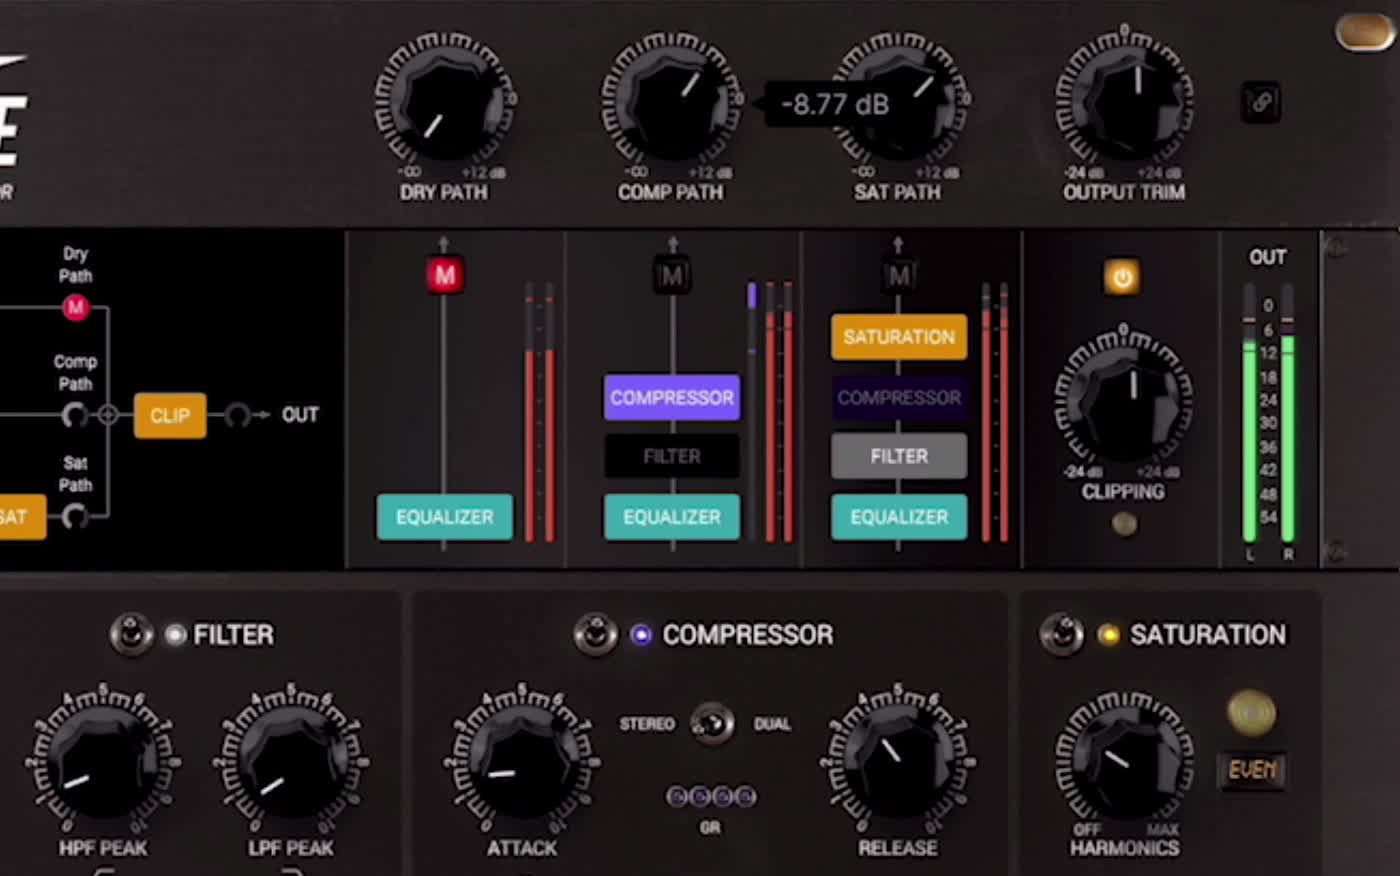Click the OUT level meter
The height and width of the screenshot is (876, 1400).
pyautogui.click(x=1268, y=414)
